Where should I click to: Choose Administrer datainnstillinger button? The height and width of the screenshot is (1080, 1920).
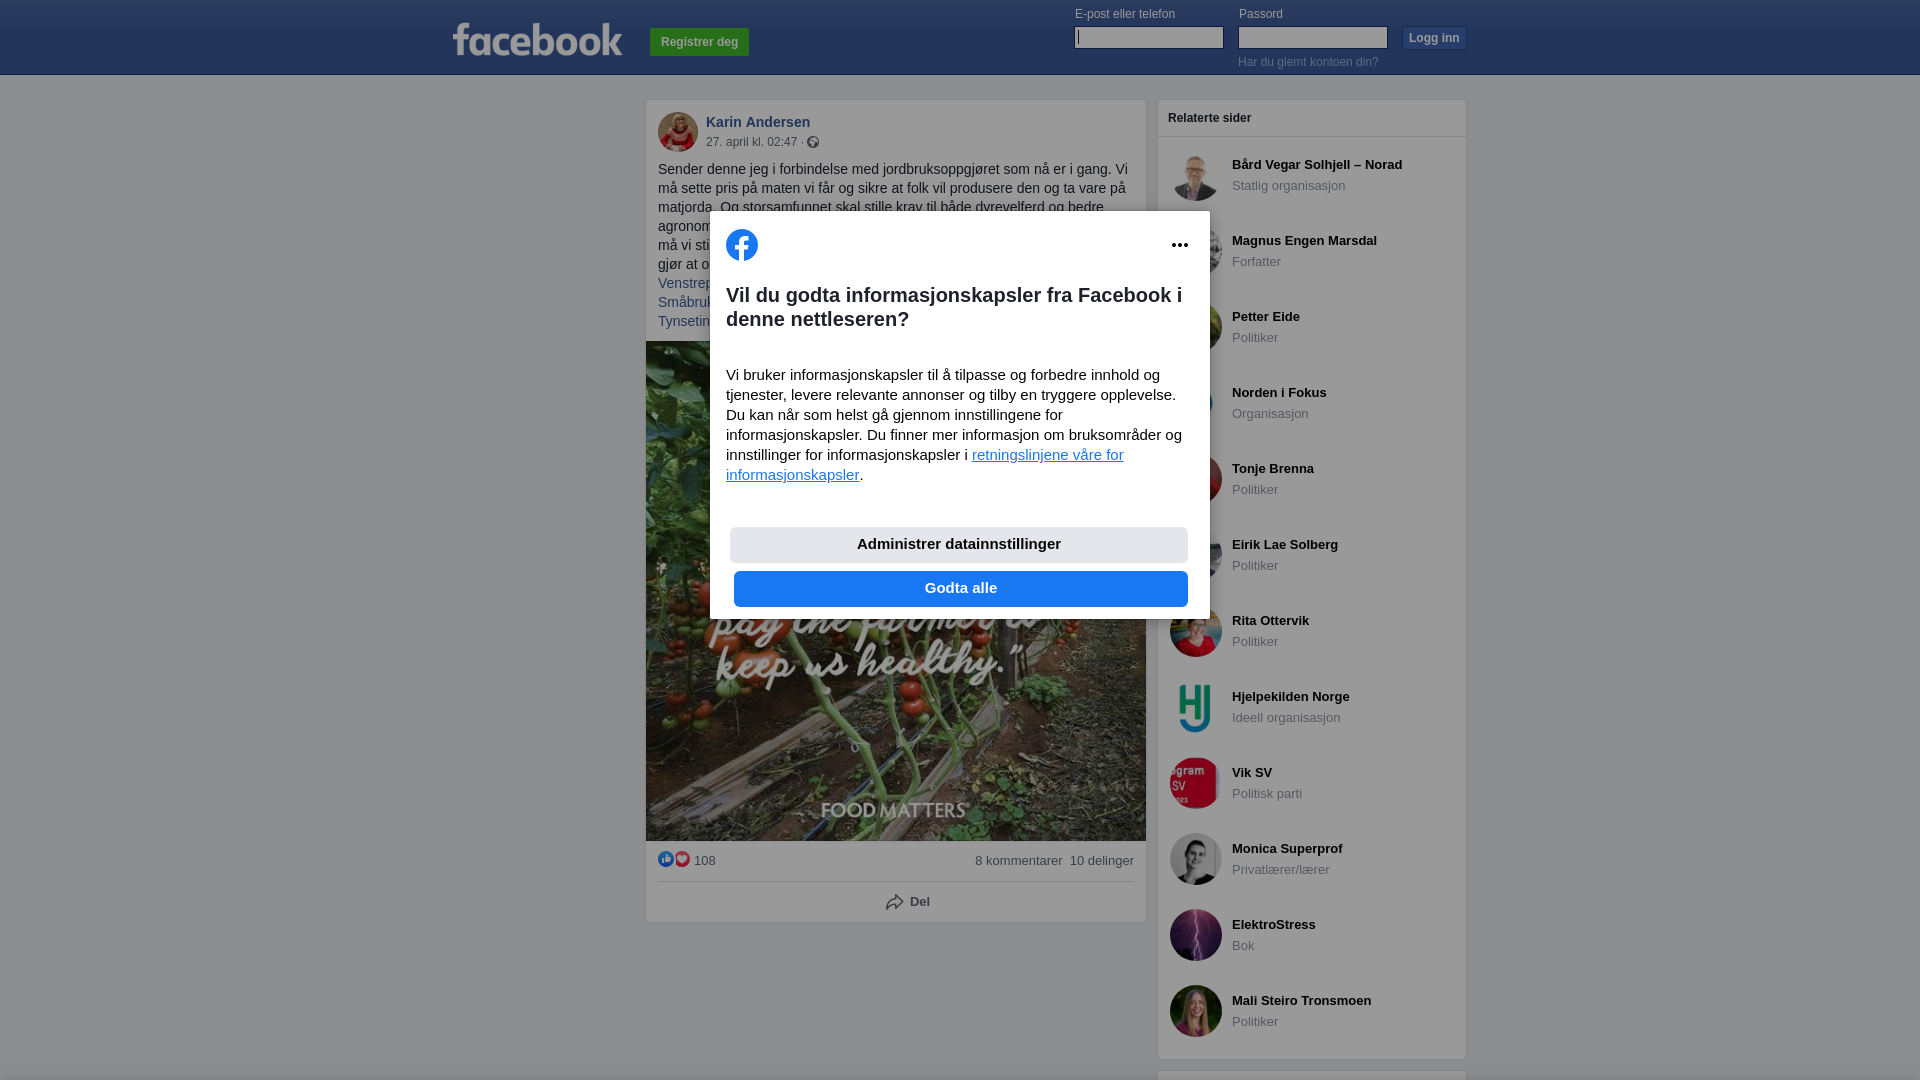pos(959,545)
